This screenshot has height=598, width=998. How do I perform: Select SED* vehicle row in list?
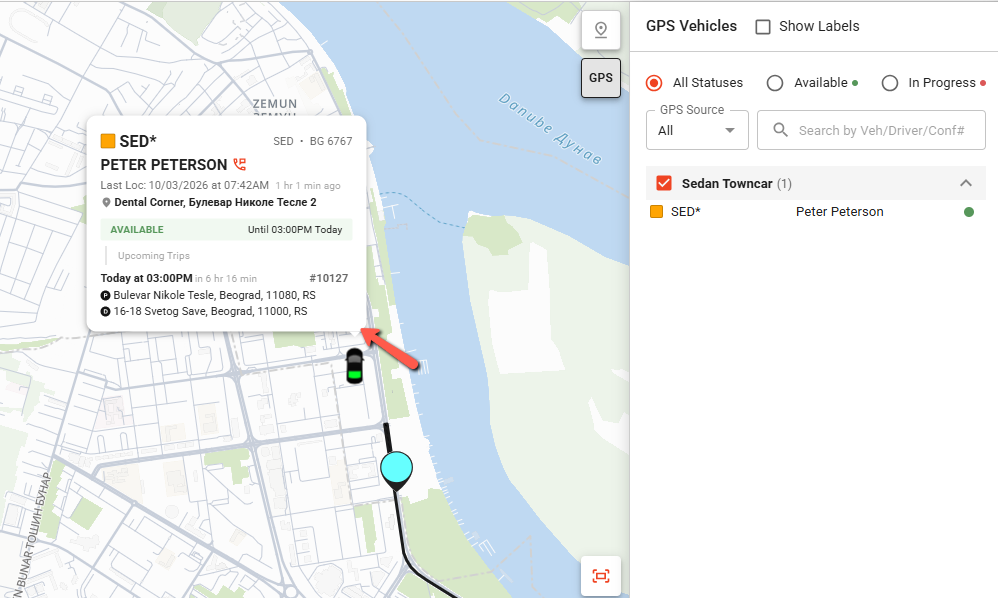pyautogui.click(x=686, y=212)
